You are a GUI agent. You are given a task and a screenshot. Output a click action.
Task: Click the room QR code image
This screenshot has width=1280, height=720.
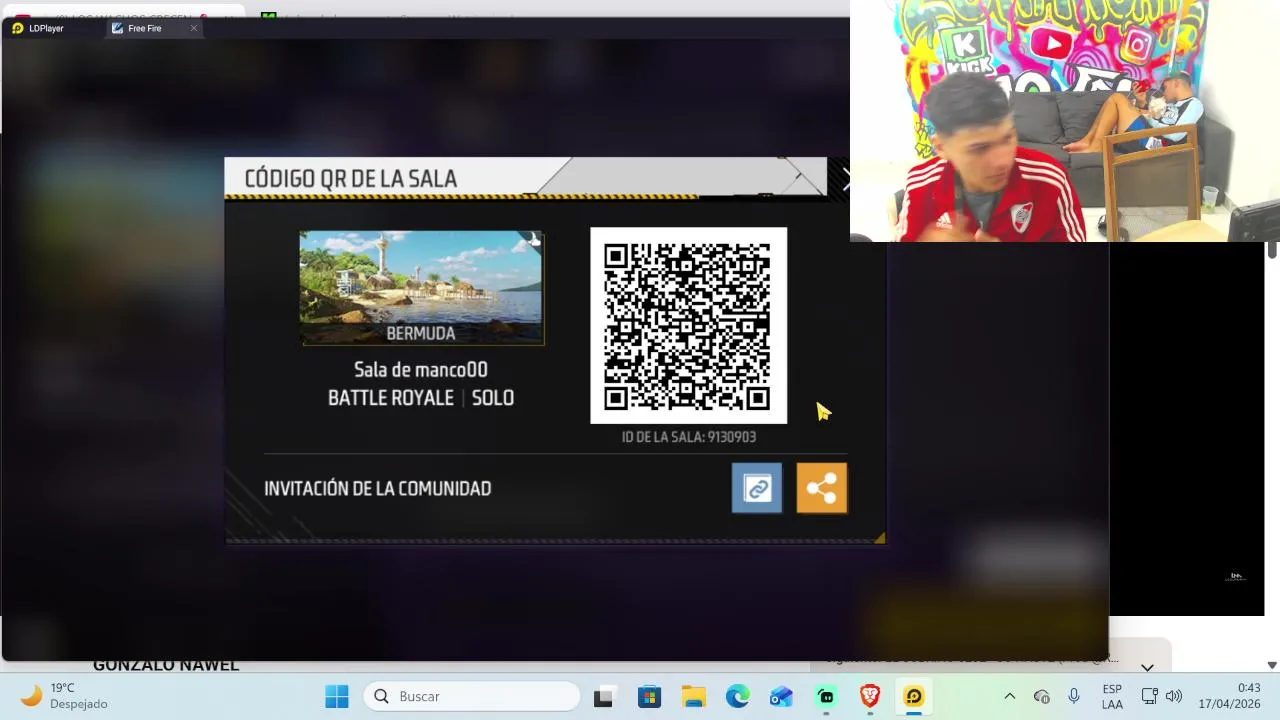tap(688, 325)
